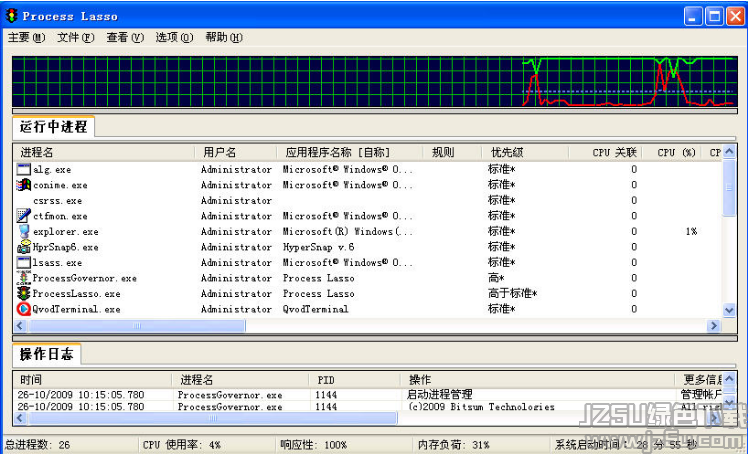
Task: Click the ctfmon.exe pen icon
Action: pyautogui.click(x=23, y=216)
